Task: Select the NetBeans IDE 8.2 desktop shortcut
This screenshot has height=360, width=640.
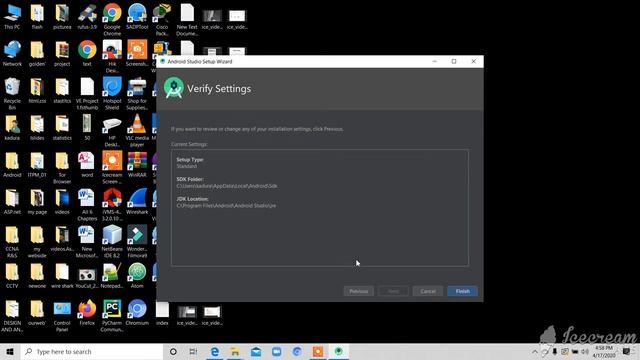Action: coord(112,242)
